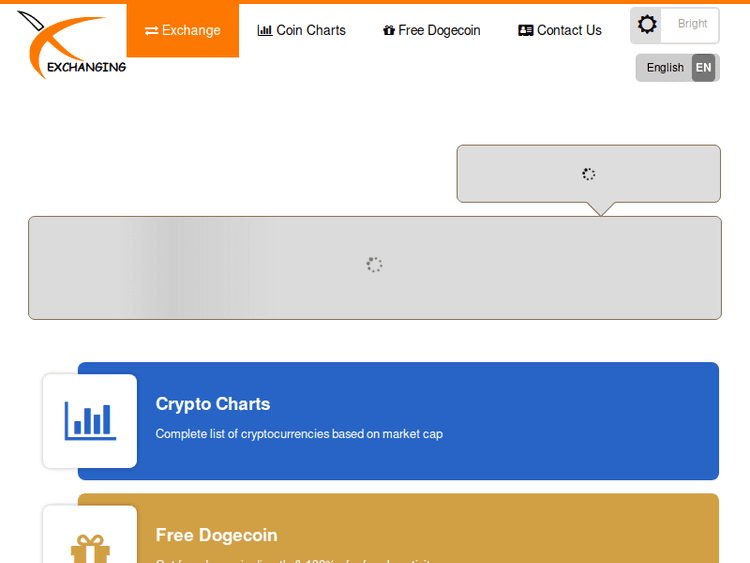Click the small gift icon in navigation
This screenshot has width=750, height=563.
point(388,31)
